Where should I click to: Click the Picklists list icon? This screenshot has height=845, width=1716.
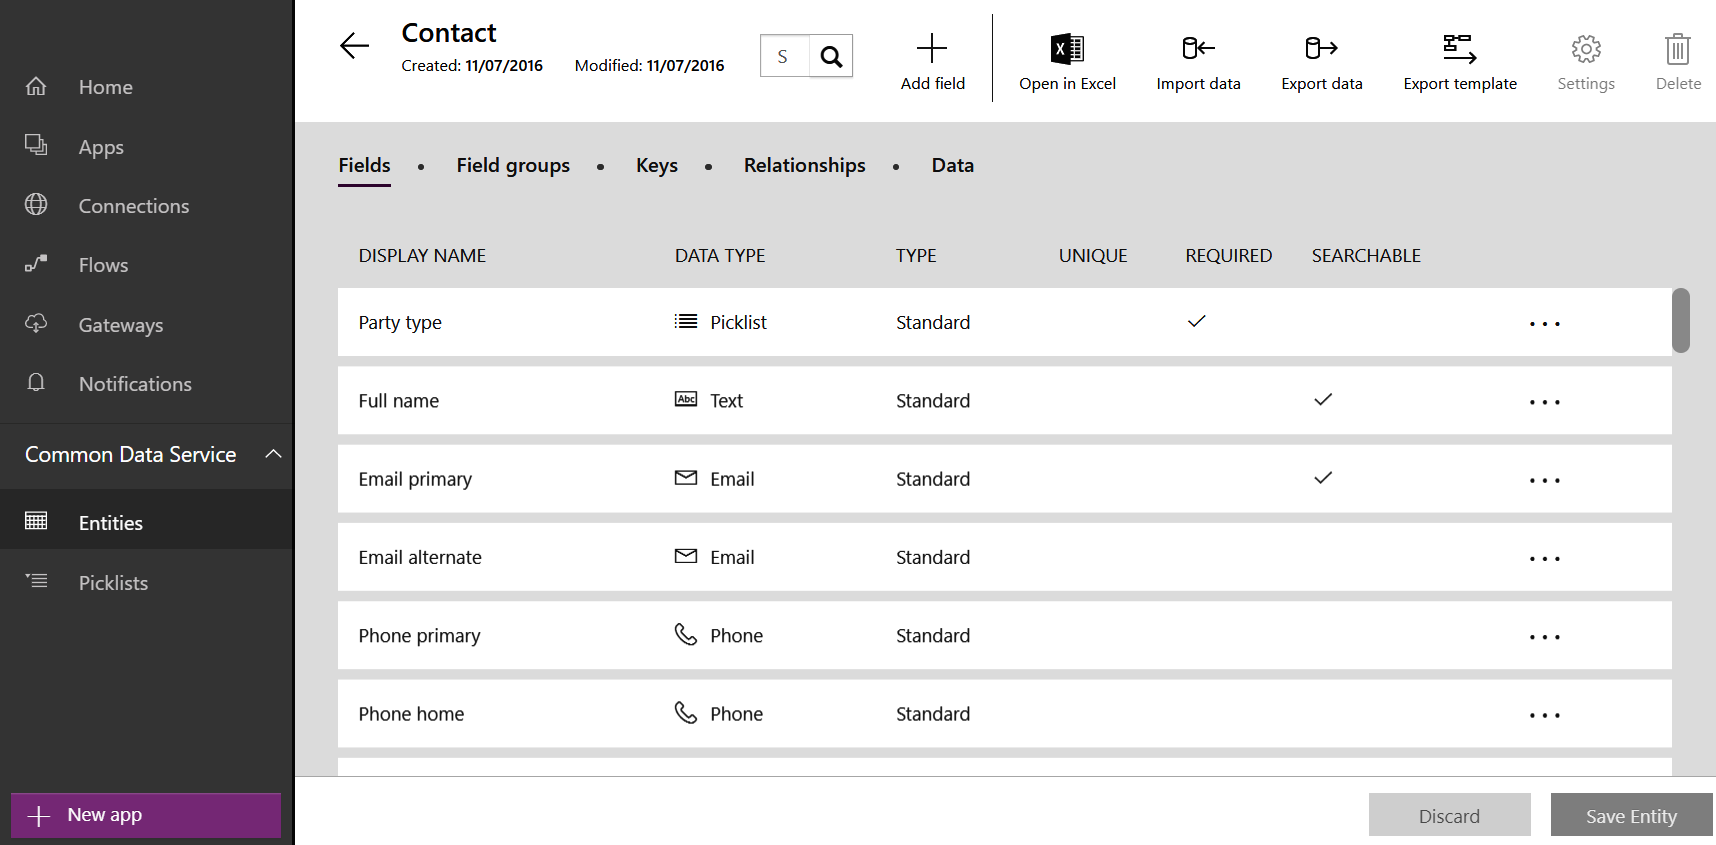pyautogui.click(x=36, y=580)
